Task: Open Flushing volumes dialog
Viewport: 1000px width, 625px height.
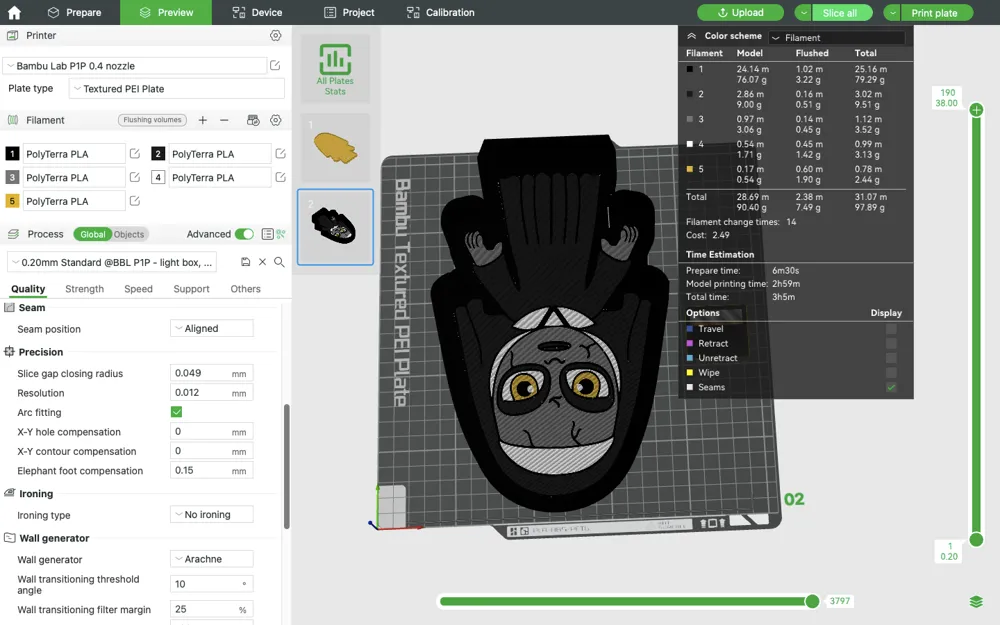Action: click(152, 120)
